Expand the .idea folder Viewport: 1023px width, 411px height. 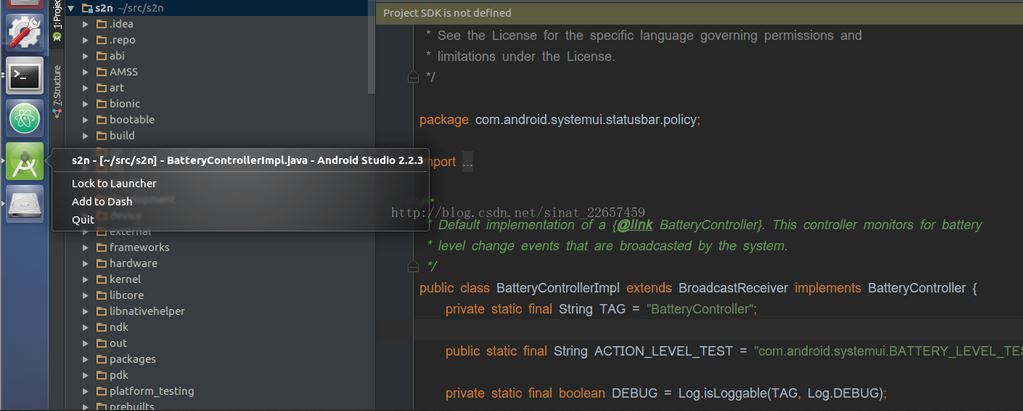point(85,24)
